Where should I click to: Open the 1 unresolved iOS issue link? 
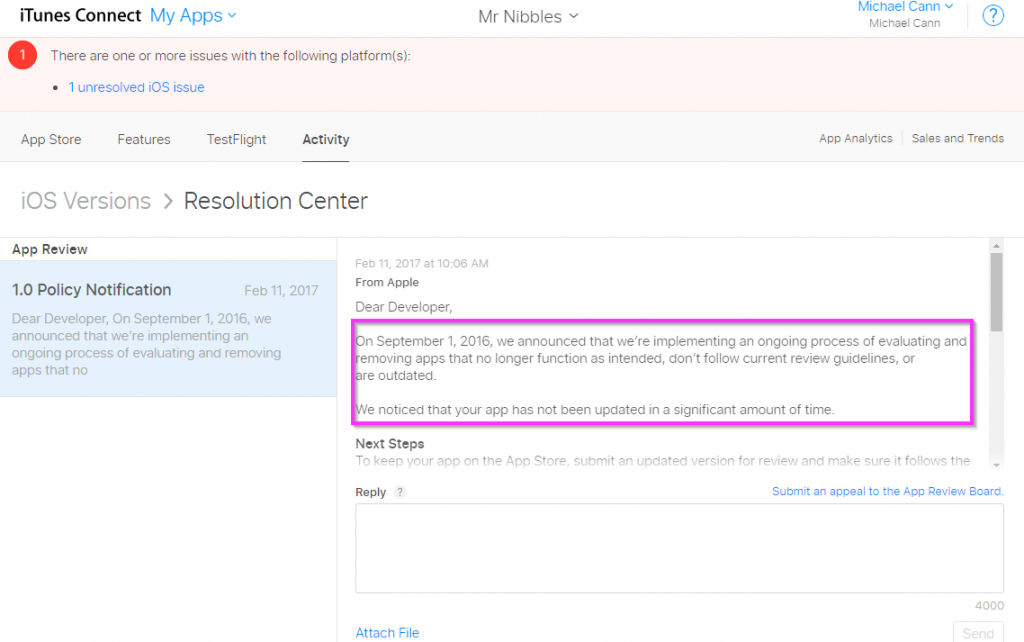[136, 87]
